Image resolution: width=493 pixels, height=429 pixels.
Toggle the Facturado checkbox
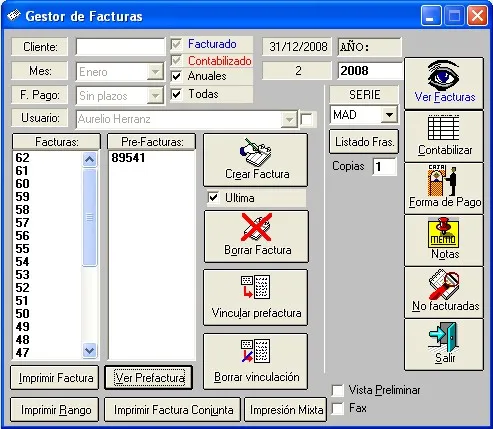pos(176,44)
